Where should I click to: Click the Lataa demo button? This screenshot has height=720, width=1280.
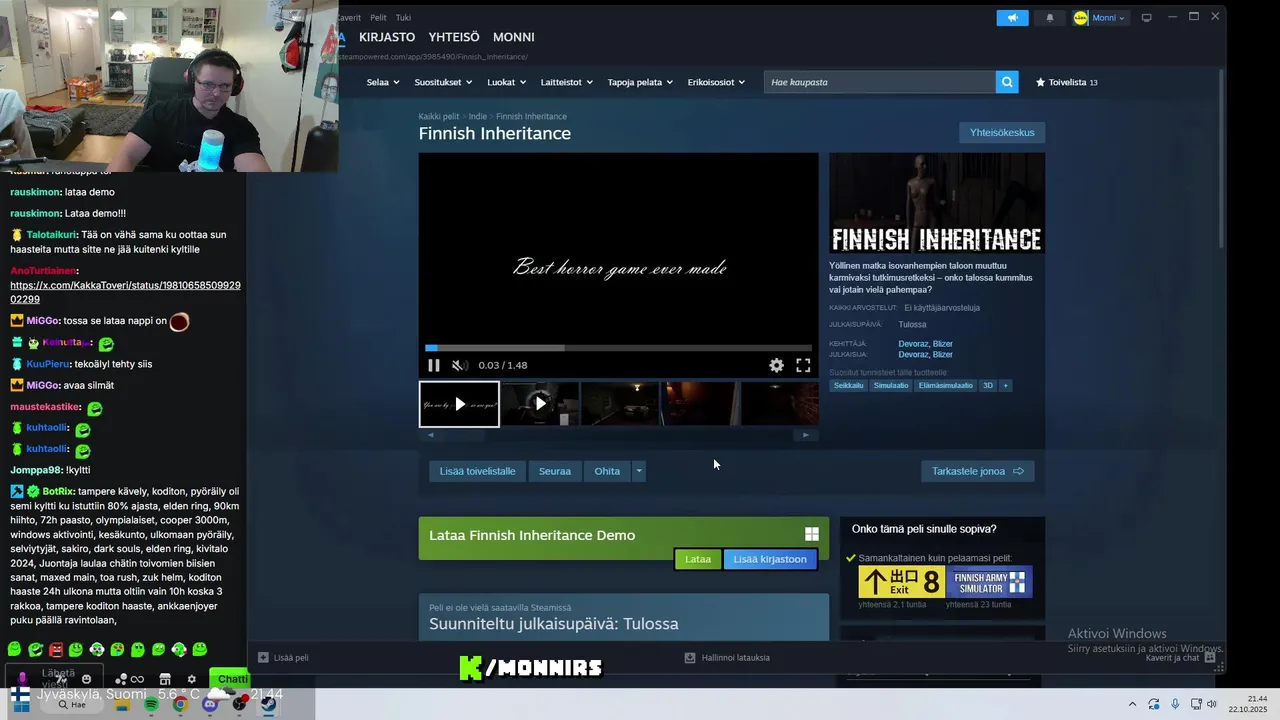click(x=697, y=559)
